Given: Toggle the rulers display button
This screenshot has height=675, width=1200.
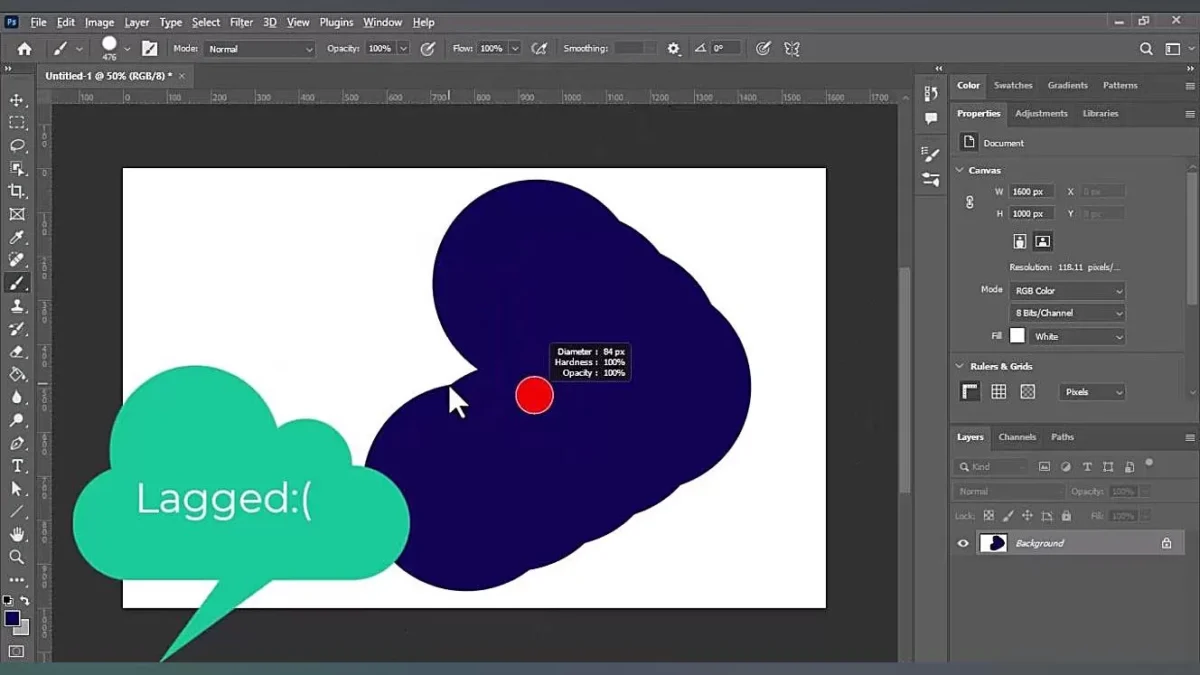Looking at the screenshot, I should coord(970,392).
